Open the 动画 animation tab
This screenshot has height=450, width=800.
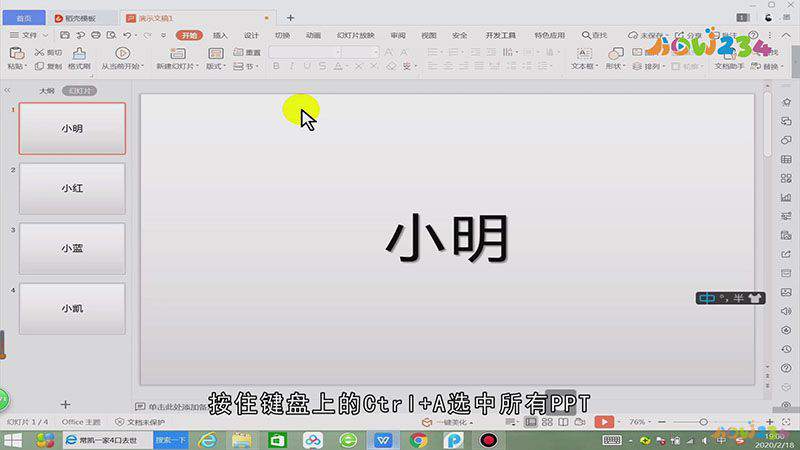click(x=313, y=35)
